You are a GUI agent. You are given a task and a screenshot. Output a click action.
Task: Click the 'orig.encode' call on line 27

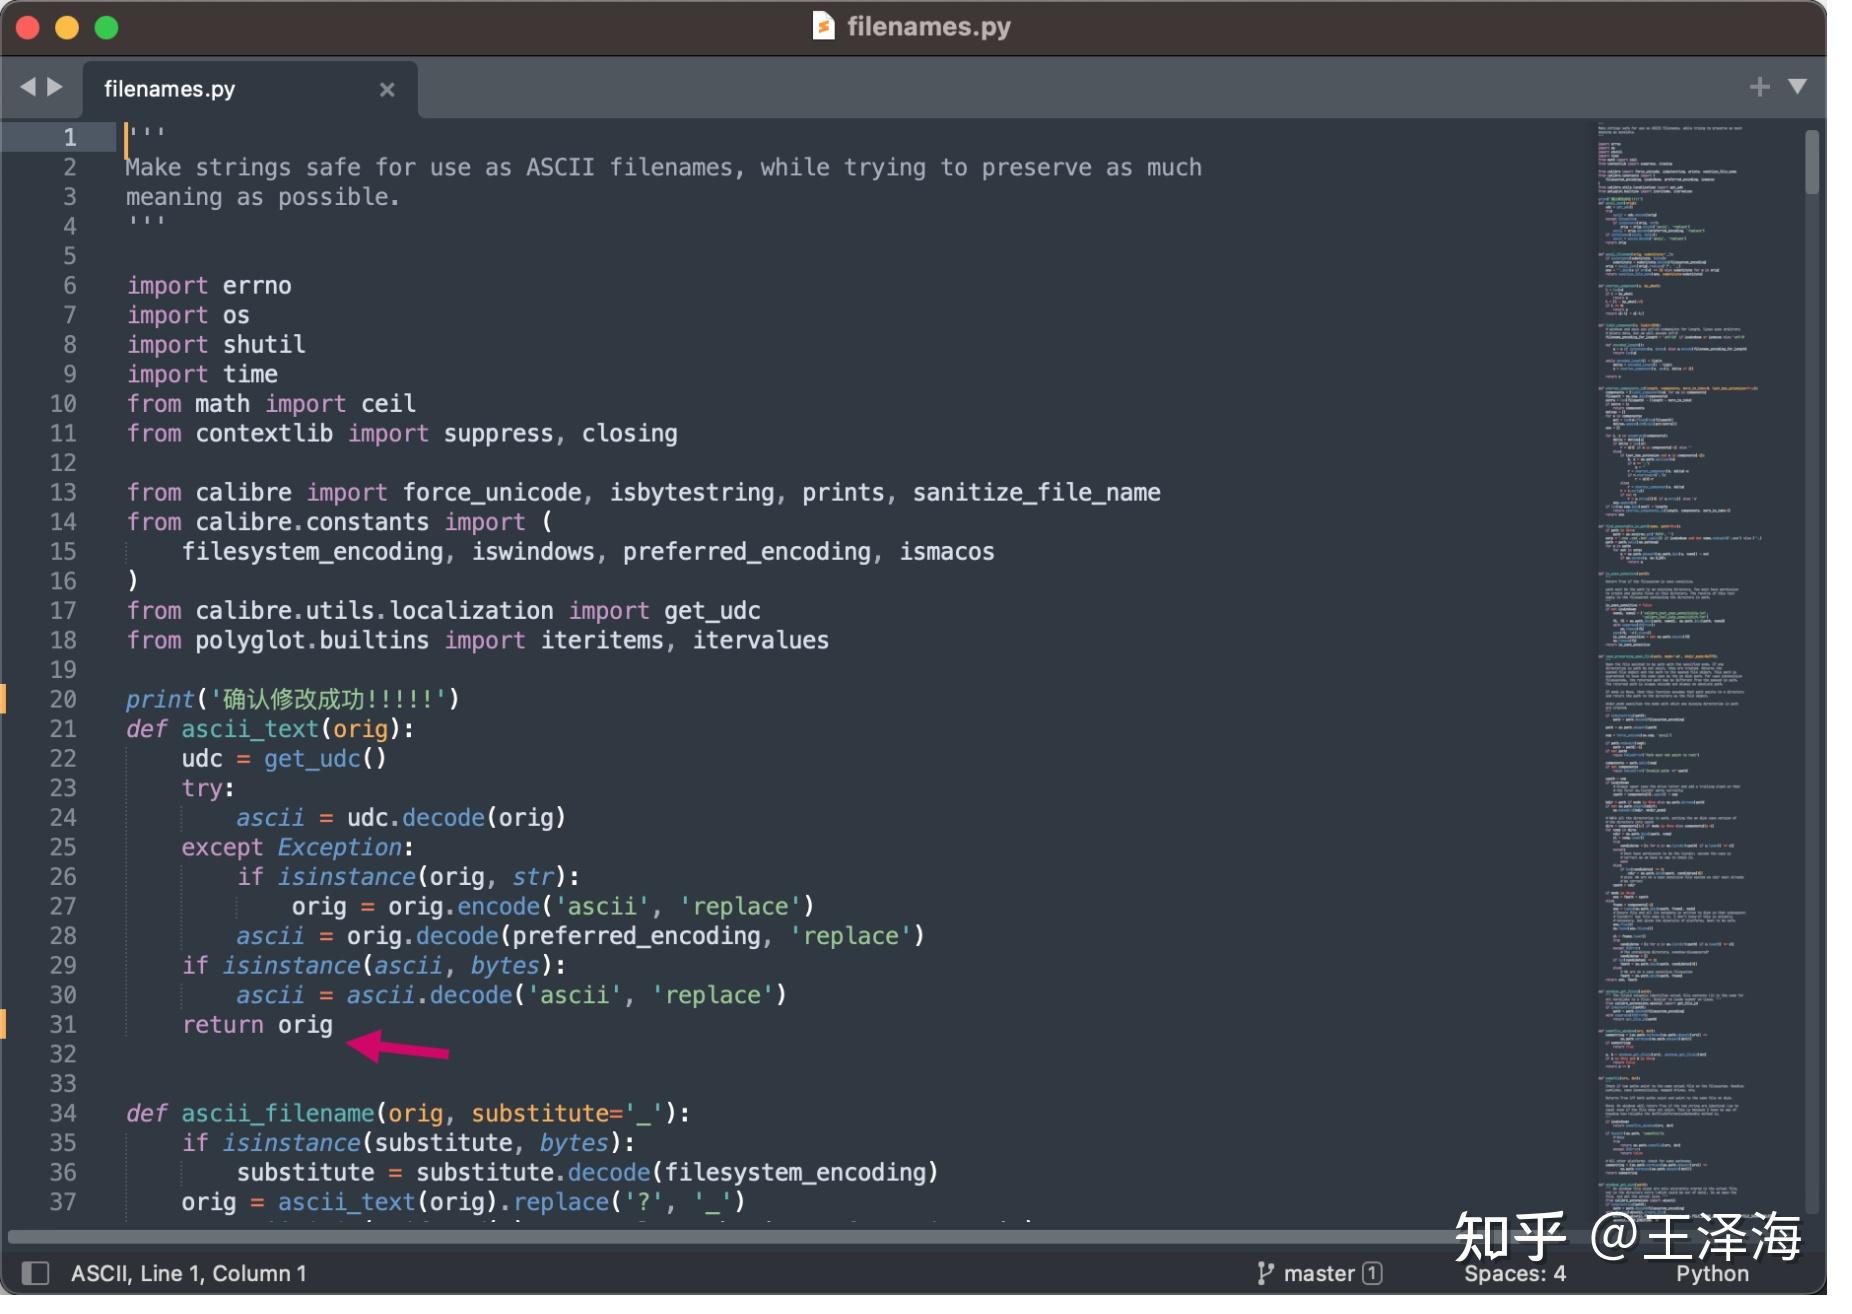464,906
